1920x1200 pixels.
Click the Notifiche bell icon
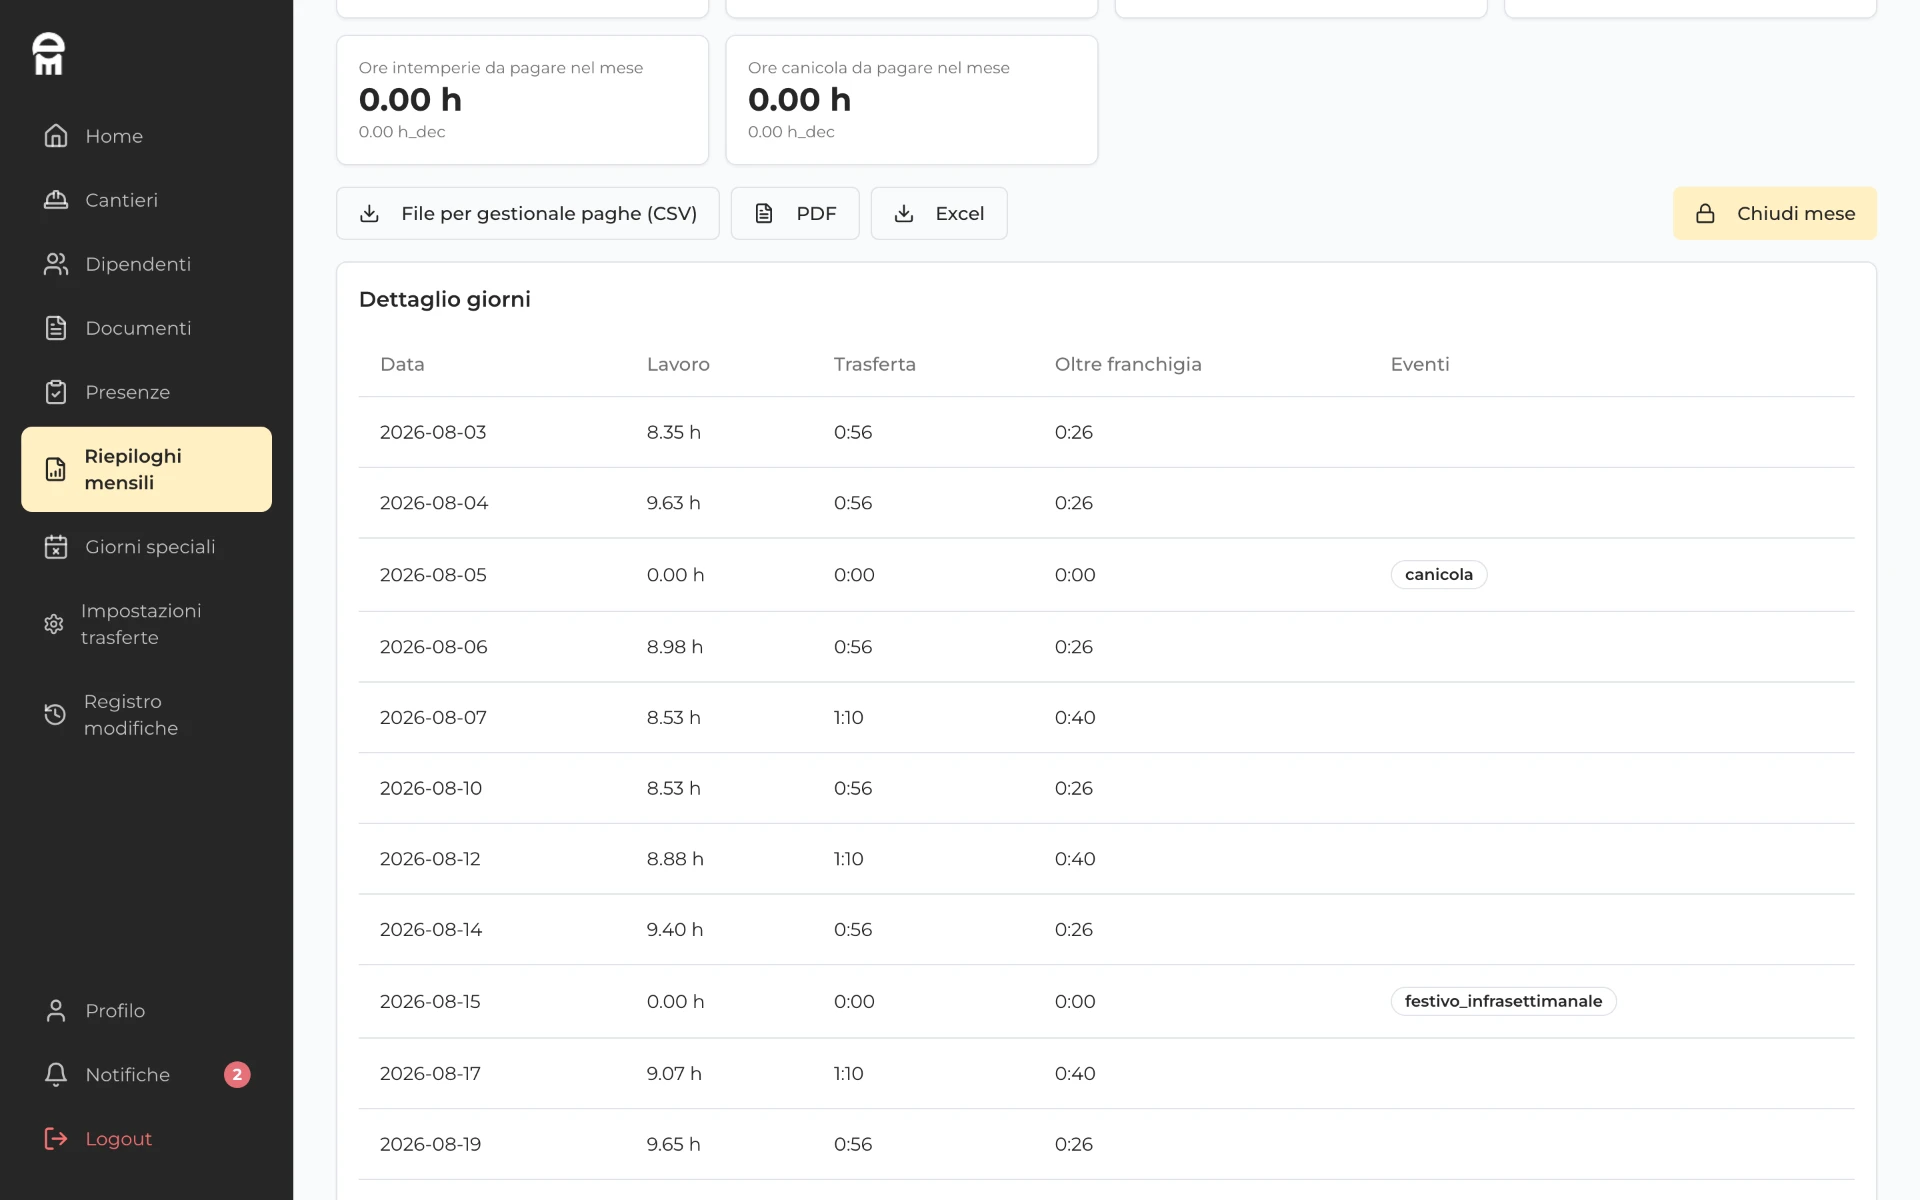(x=56, y=1075)
